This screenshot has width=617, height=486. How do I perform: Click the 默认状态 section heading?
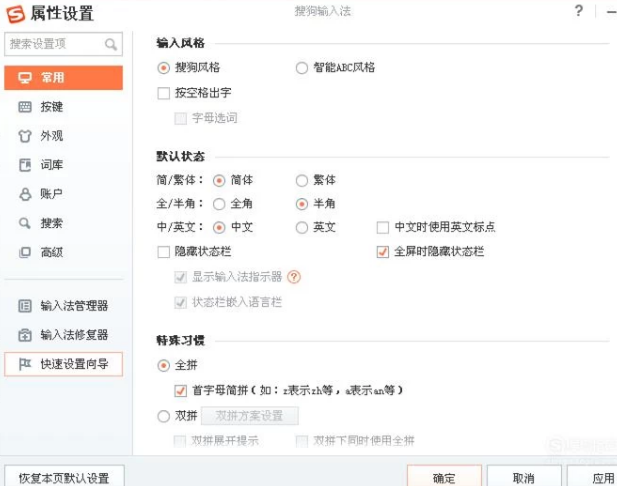point(181,156)
